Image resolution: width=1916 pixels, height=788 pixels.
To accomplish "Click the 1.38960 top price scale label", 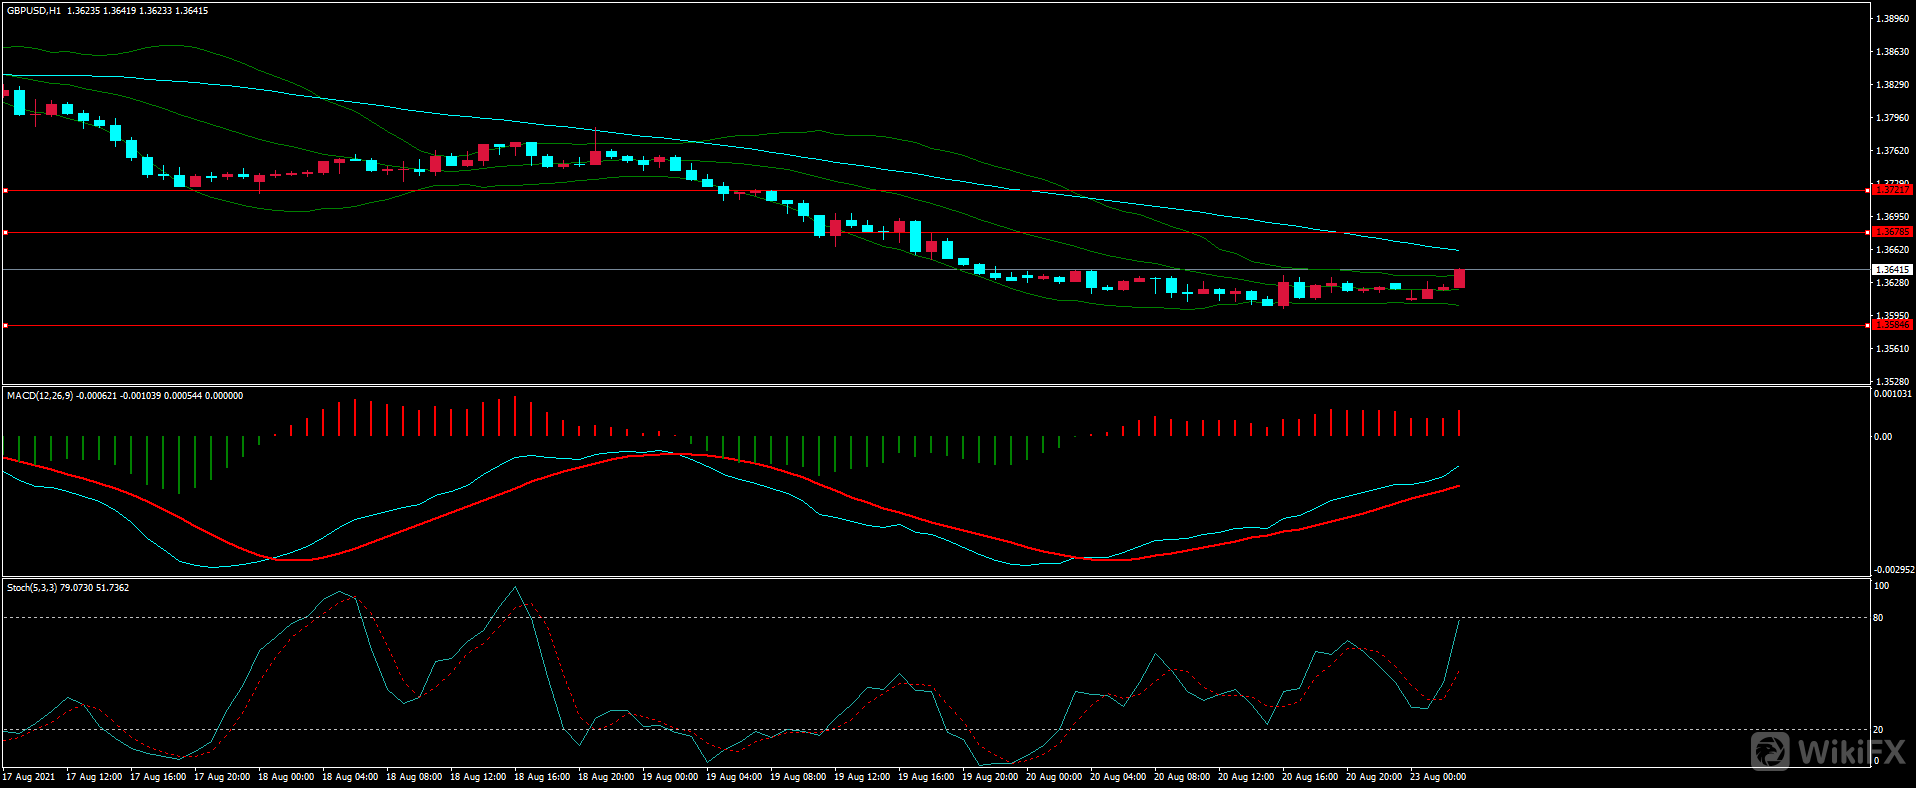I will (1892, 19).
